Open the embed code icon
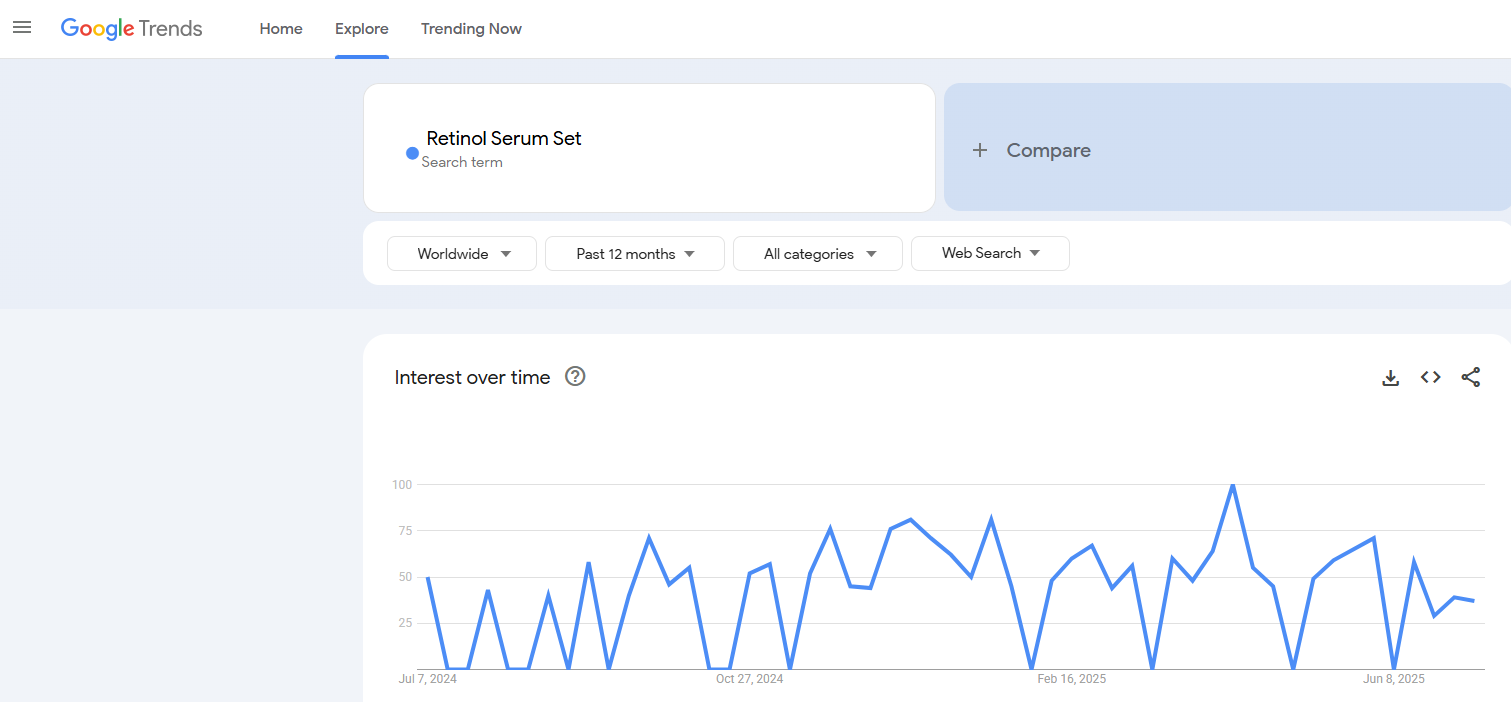The image size is (1511, 702). (1430, 377)
